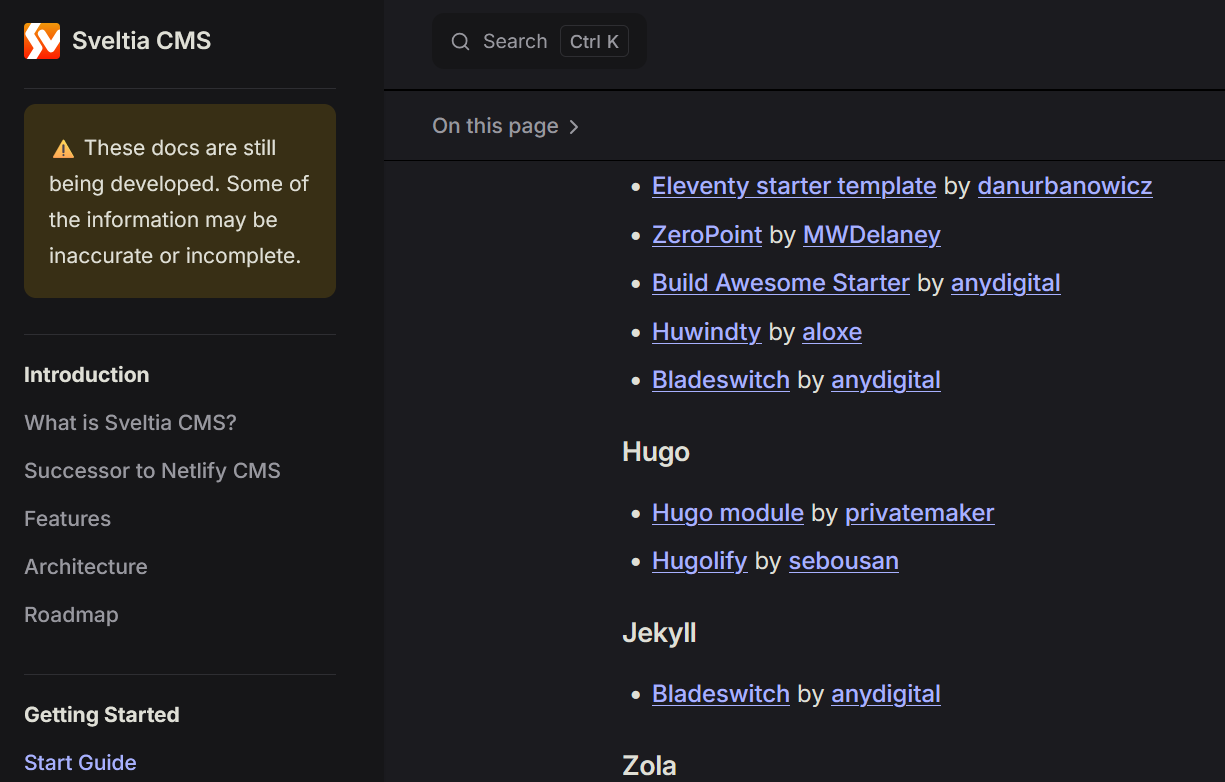Viewport: 1225px width, 782px height.
Task: Open the Huwindty link
Action: click(706, 332)
